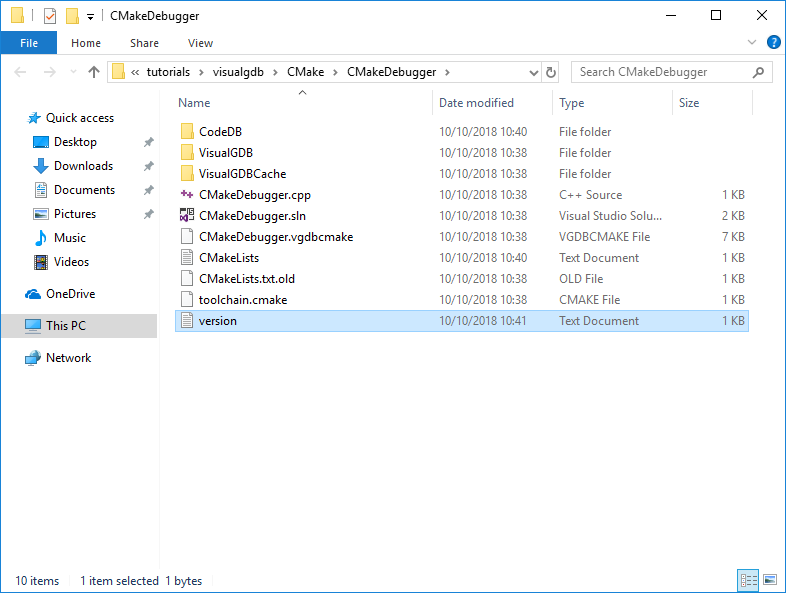Go up one folder level
This screenshot has width=786, height=593.
click(94, 72)
